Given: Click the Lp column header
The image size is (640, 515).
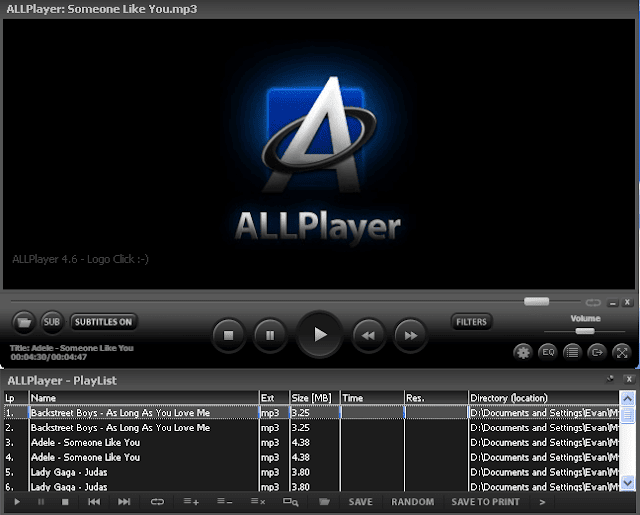Looking at the screenshot, I should pos(16,398).
